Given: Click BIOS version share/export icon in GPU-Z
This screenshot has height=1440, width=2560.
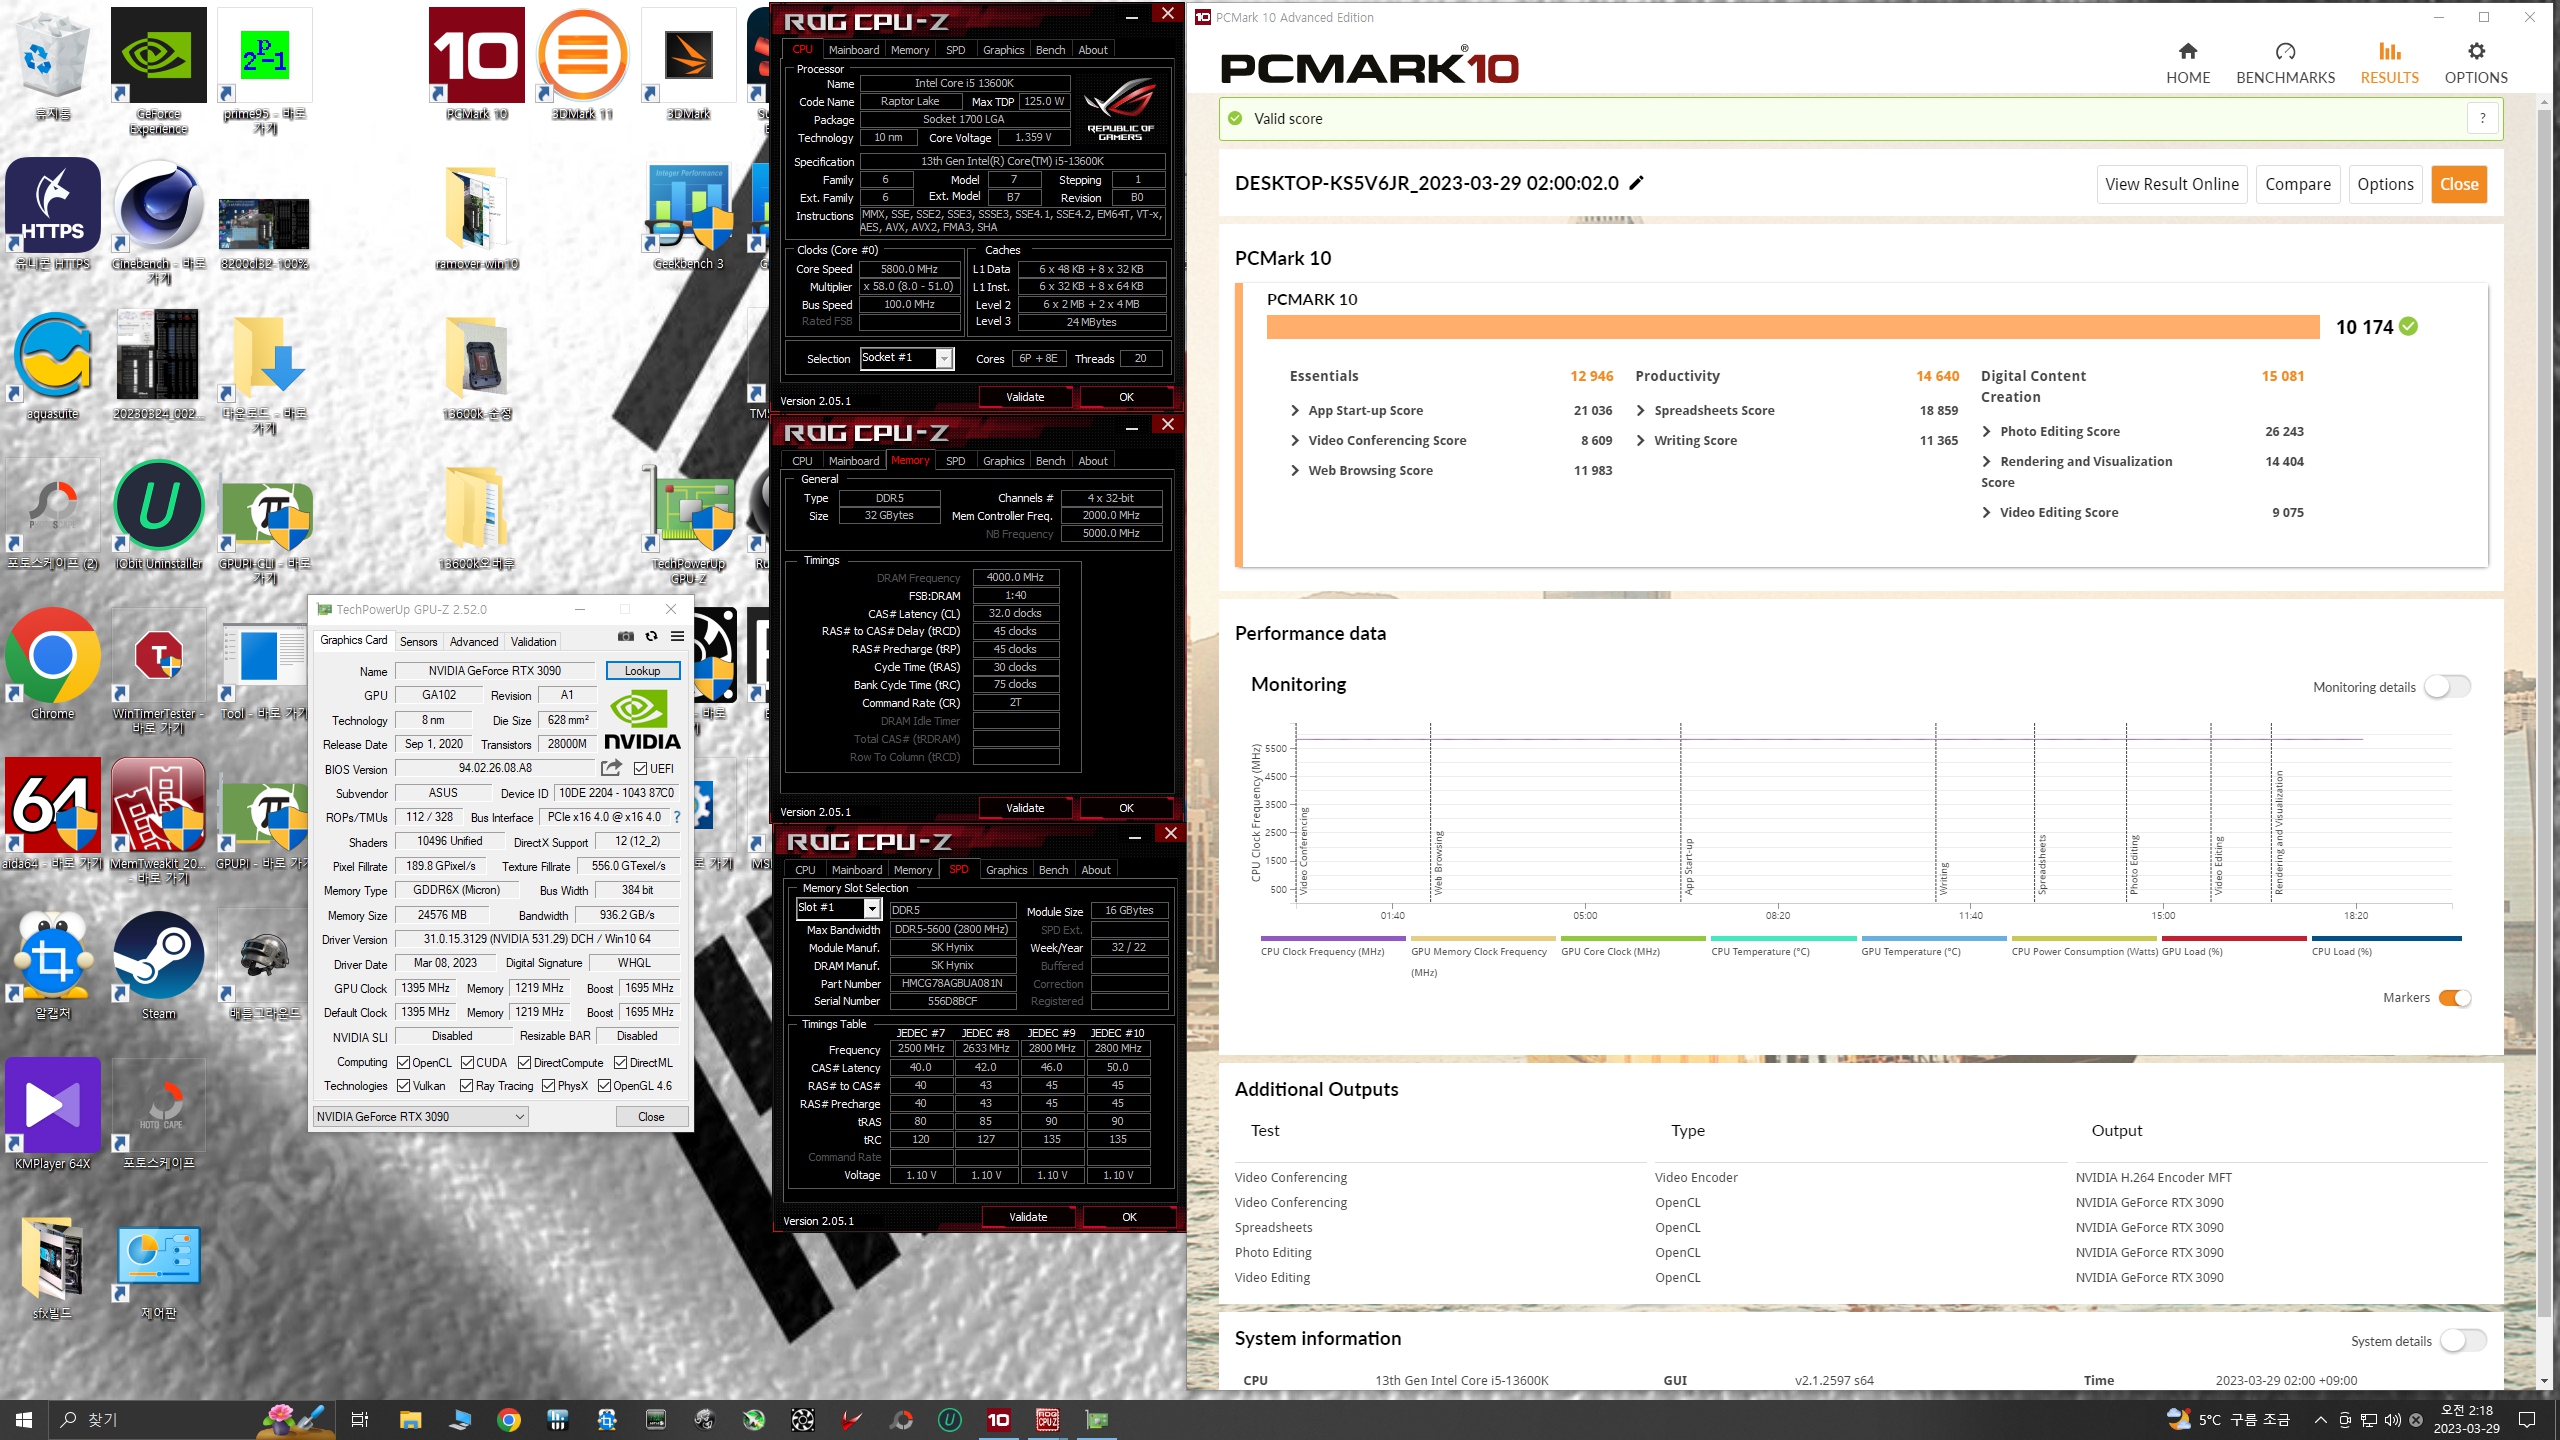Looking at the screenshot, I should (x=611, y=768).
